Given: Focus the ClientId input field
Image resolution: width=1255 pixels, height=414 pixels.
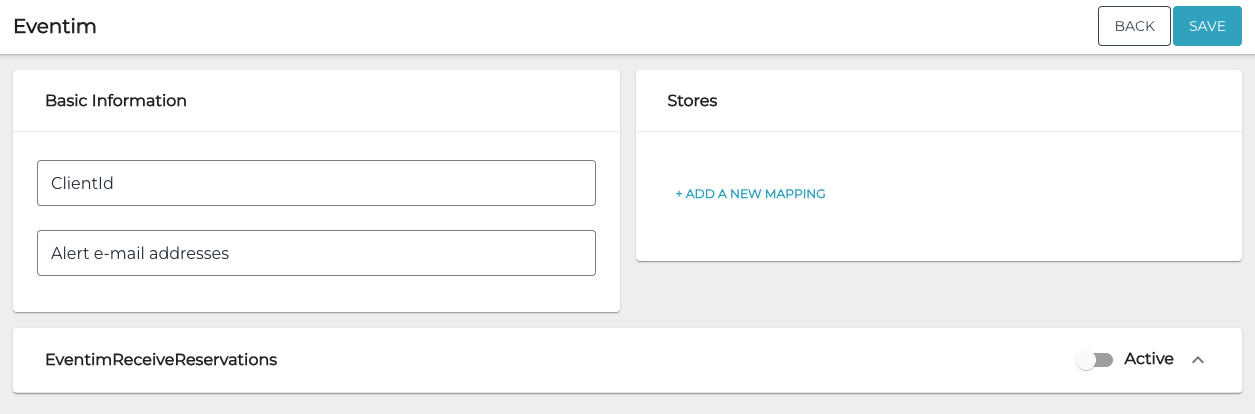Looking at the screenshot, I should (x=316, y=183).
